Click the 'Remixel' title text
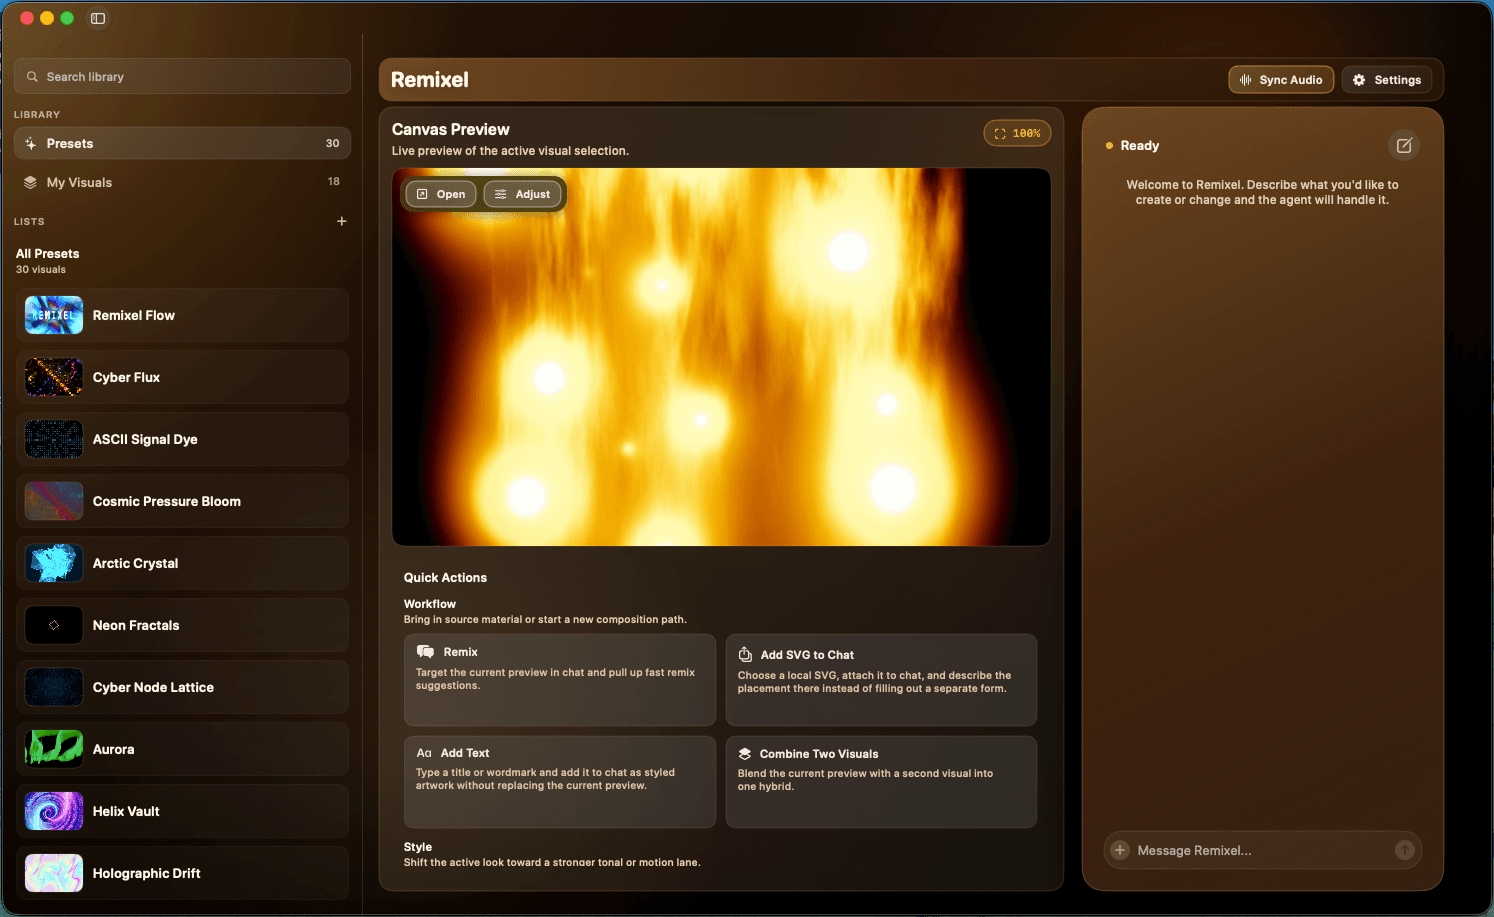The height and width of the screenshot is (917, 1494). tap(430, 80)
